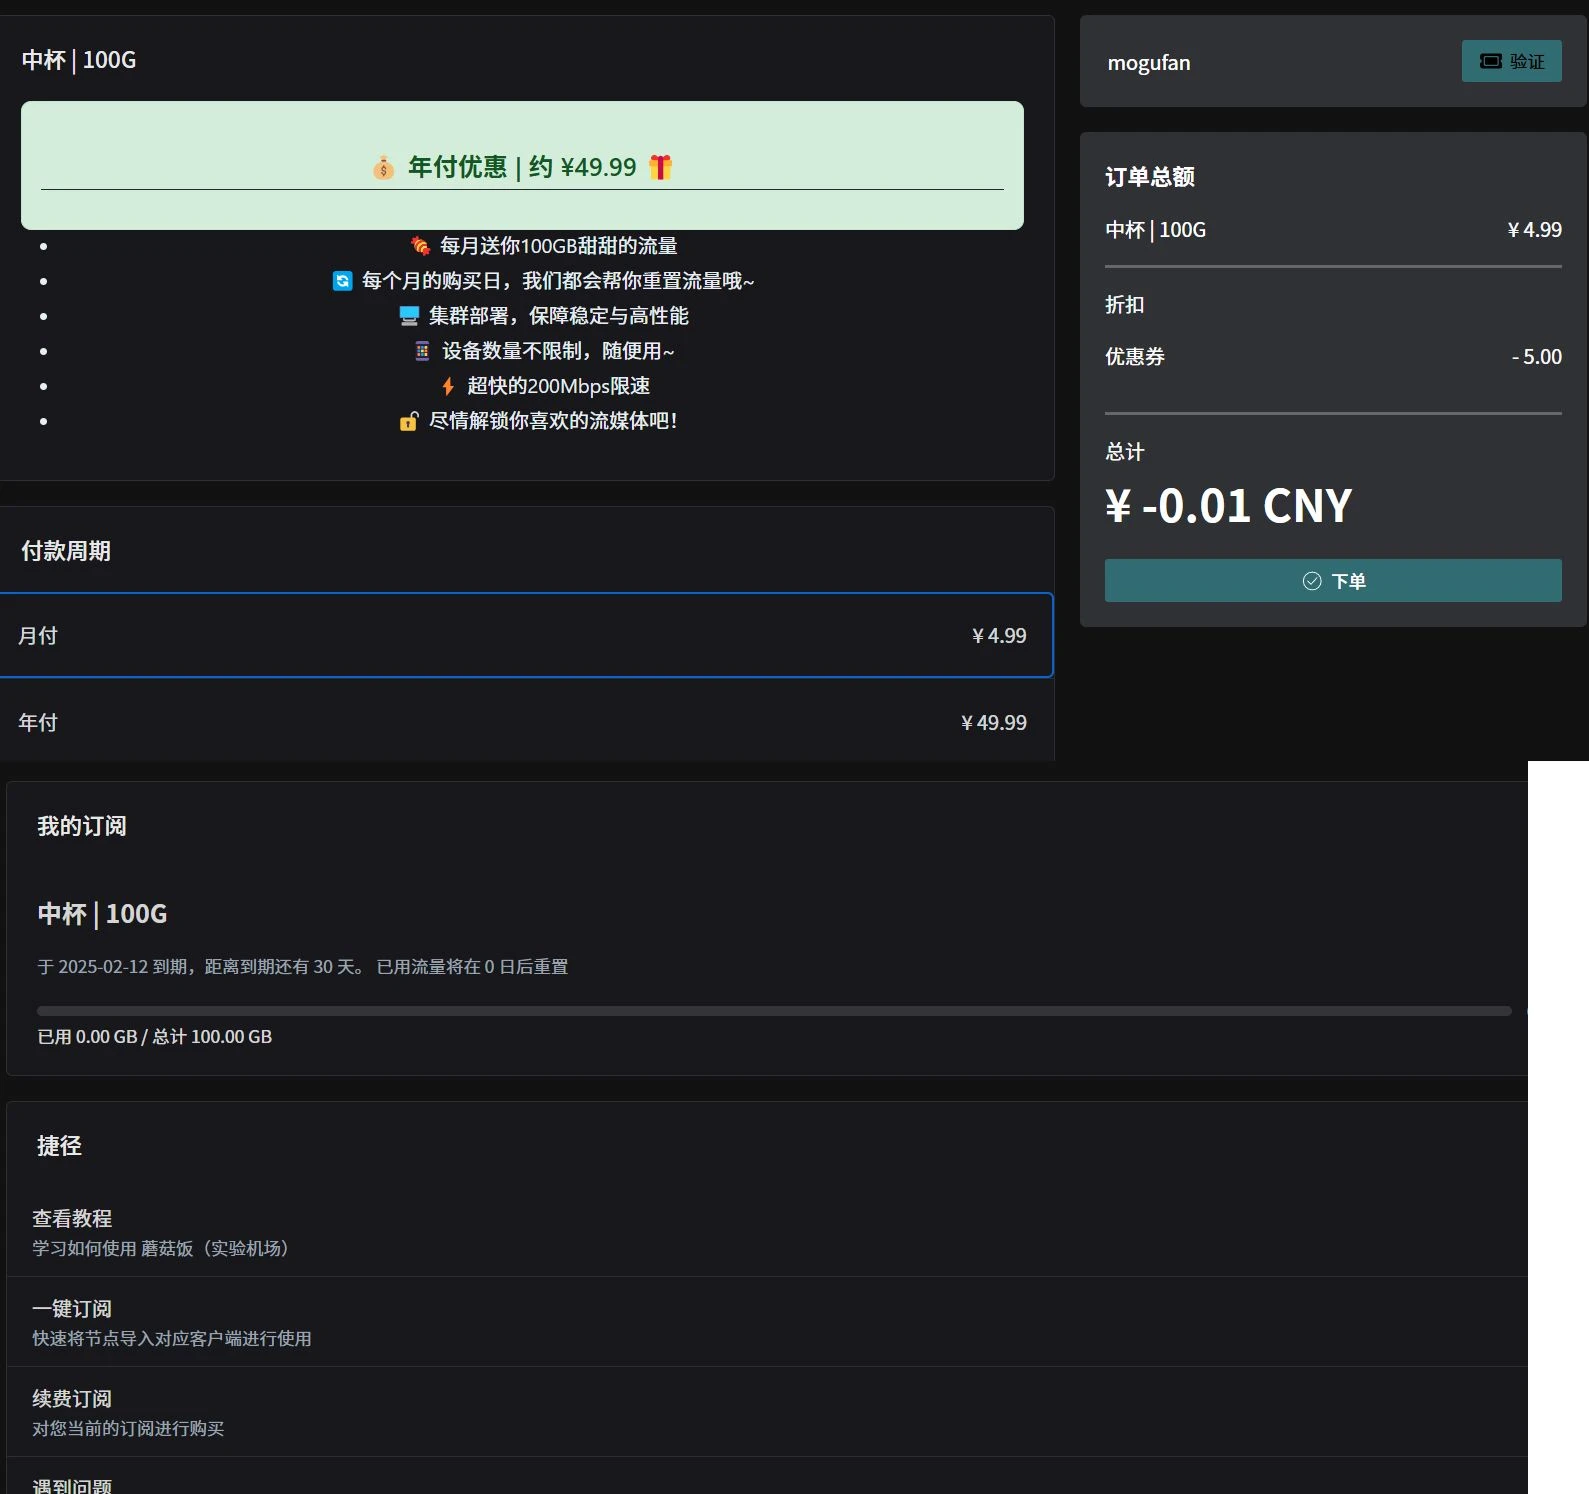Screen dimensions: 1589x1494
Task: Click 对您当前的订阅进行购买 description text
Action: (x=128, y=1429)
